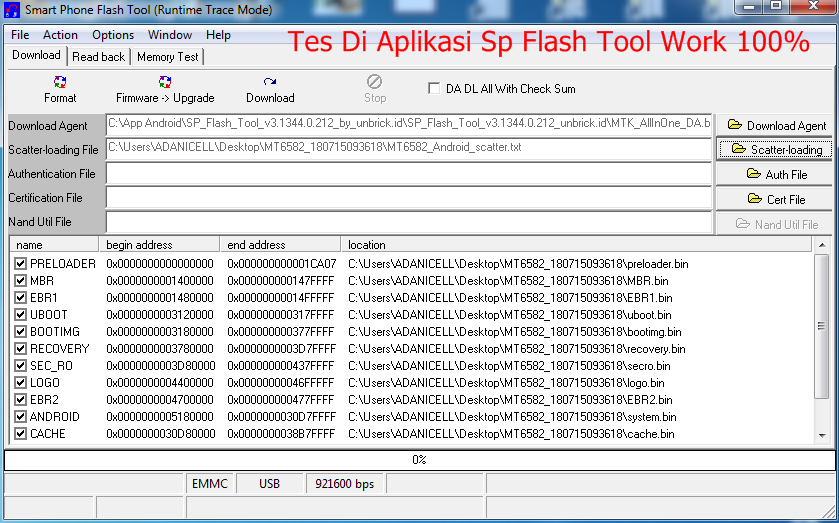Click the begin address column header
This screenshot has width=839, height=523.
[159, 245]
